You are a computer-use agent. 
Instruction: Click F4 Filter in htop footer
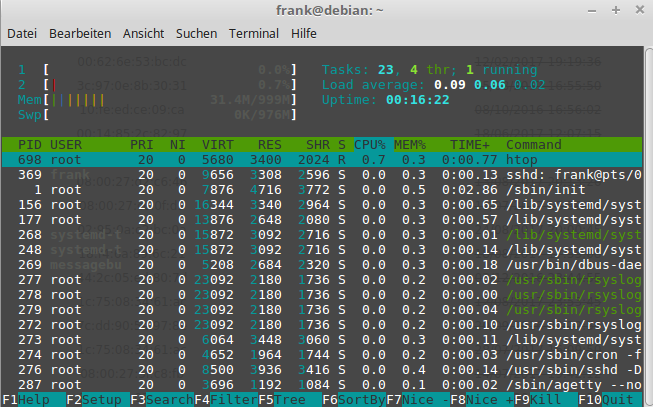pyautogui.click(x=226, y=400)
